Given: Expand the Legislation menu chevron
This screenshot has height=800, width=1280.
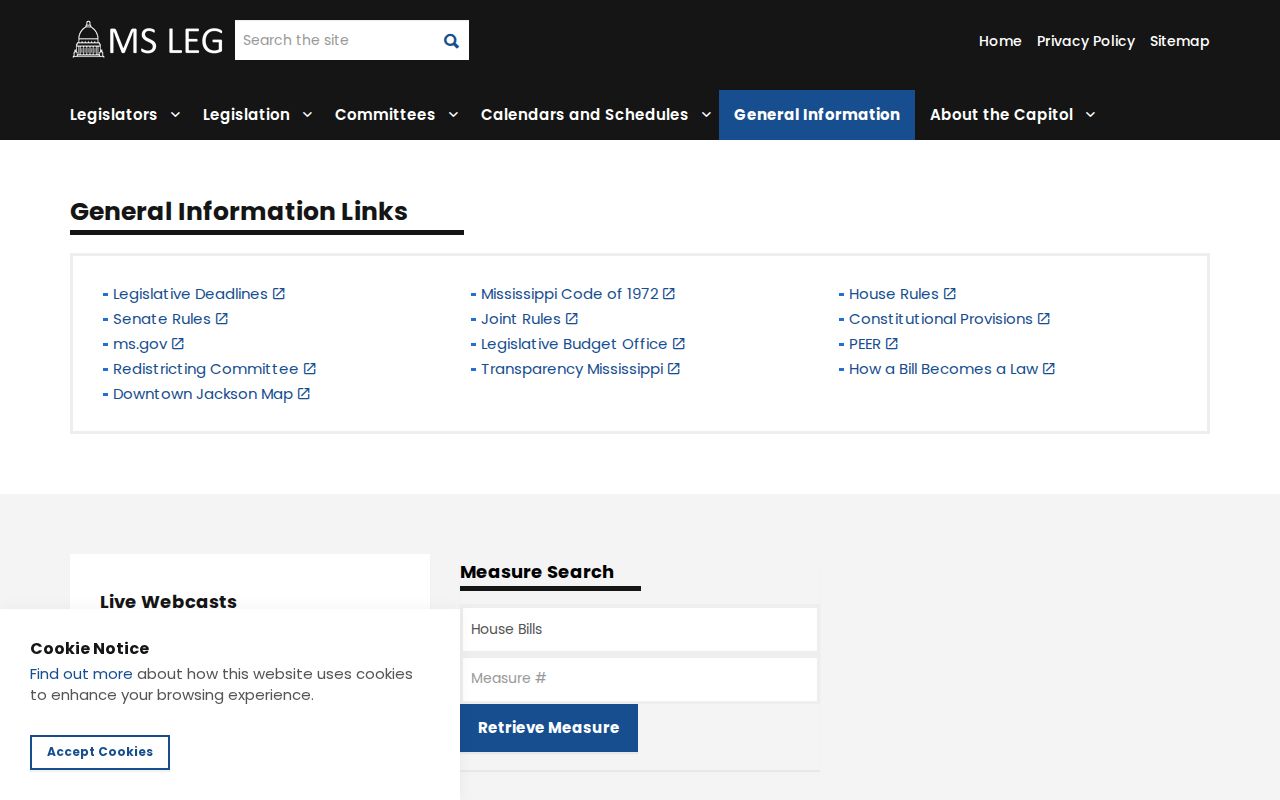Looking at the screenshot, I should pos(307,115).
